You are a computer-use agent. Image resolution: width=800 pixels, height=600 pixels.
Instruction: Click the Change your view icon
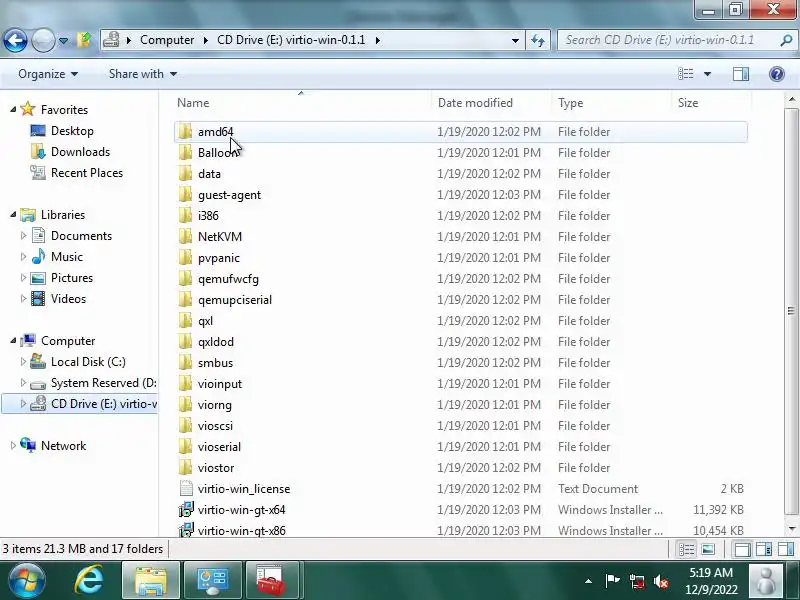click(685, 74)
